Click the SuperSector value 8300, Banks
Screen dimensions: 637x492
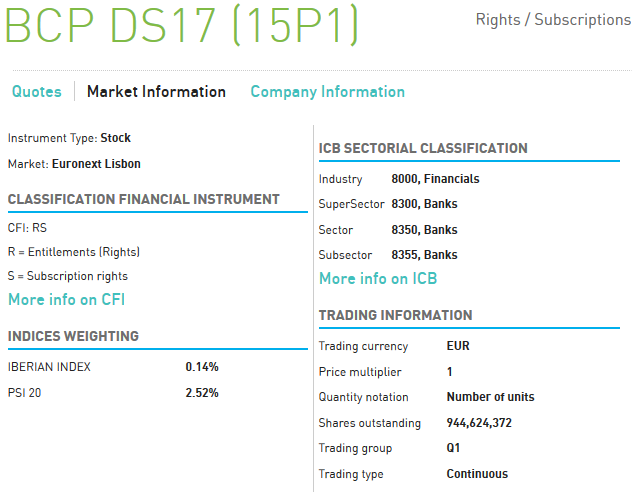pos(424,204)
